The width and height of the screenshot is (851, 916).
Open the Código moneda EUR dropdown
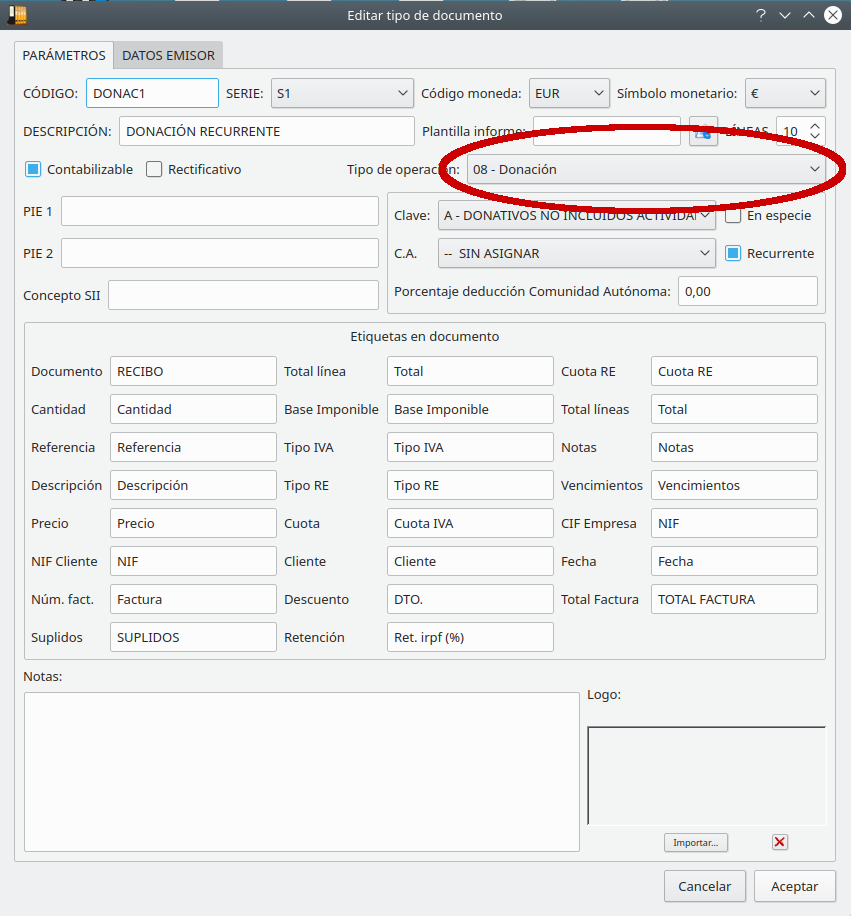tap(569, 93)
